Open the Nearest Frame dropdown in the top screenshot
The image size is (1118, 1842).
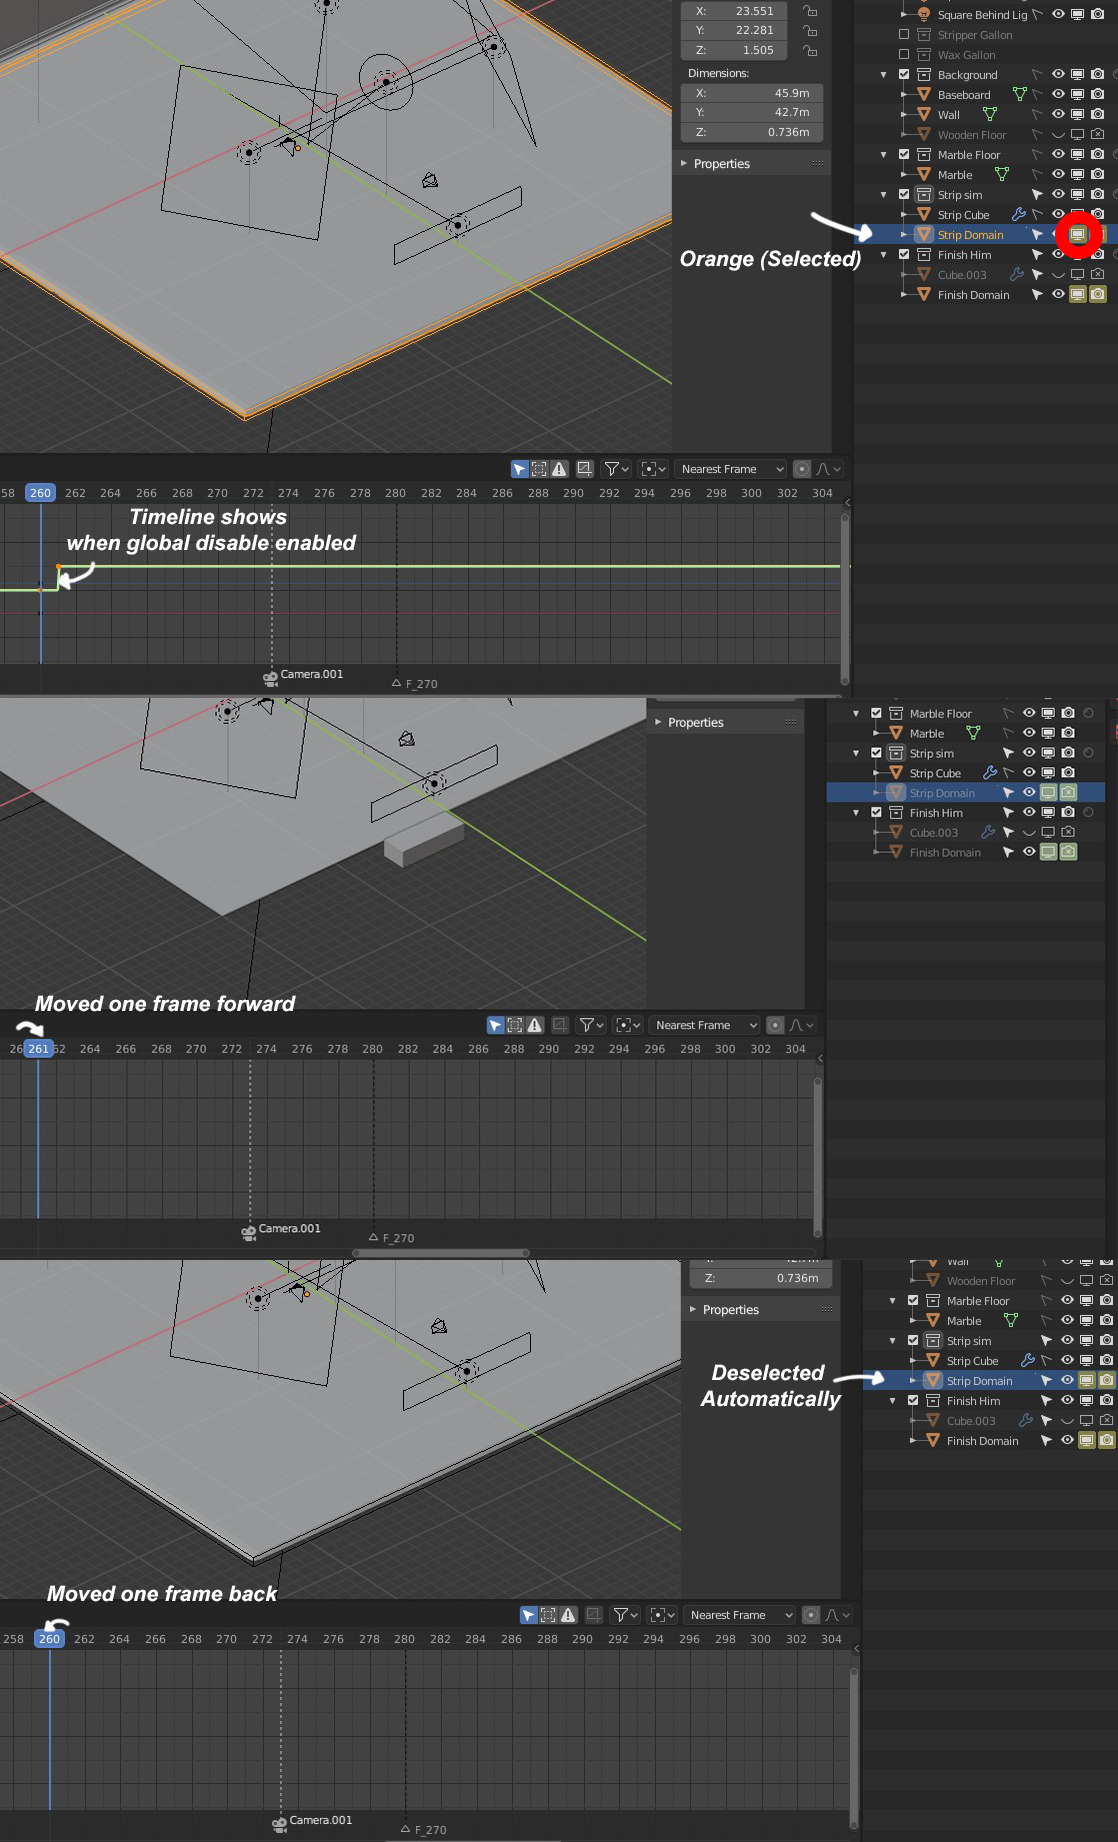pos(732,469)
